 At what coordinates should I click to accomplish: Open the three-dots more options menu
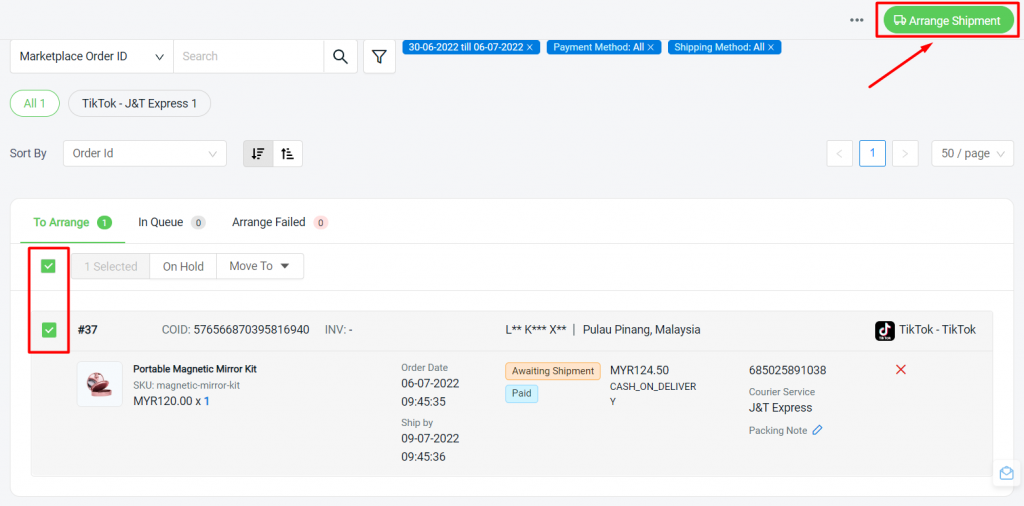857,20
